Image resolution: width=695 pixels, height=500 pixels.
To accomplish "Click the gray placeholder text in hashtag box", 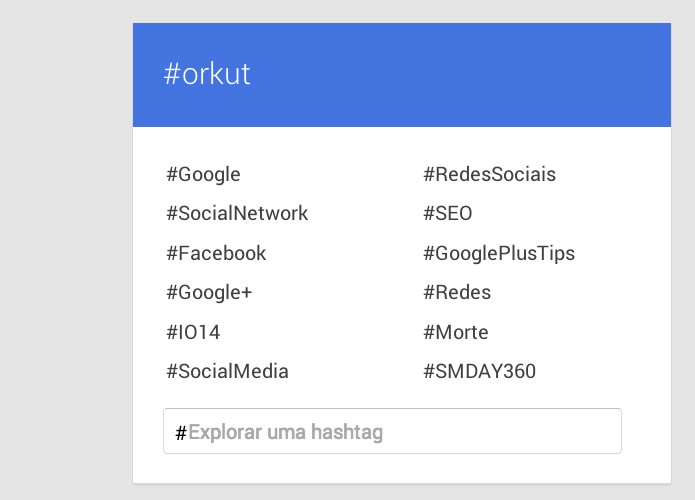I will pos(285,432).
